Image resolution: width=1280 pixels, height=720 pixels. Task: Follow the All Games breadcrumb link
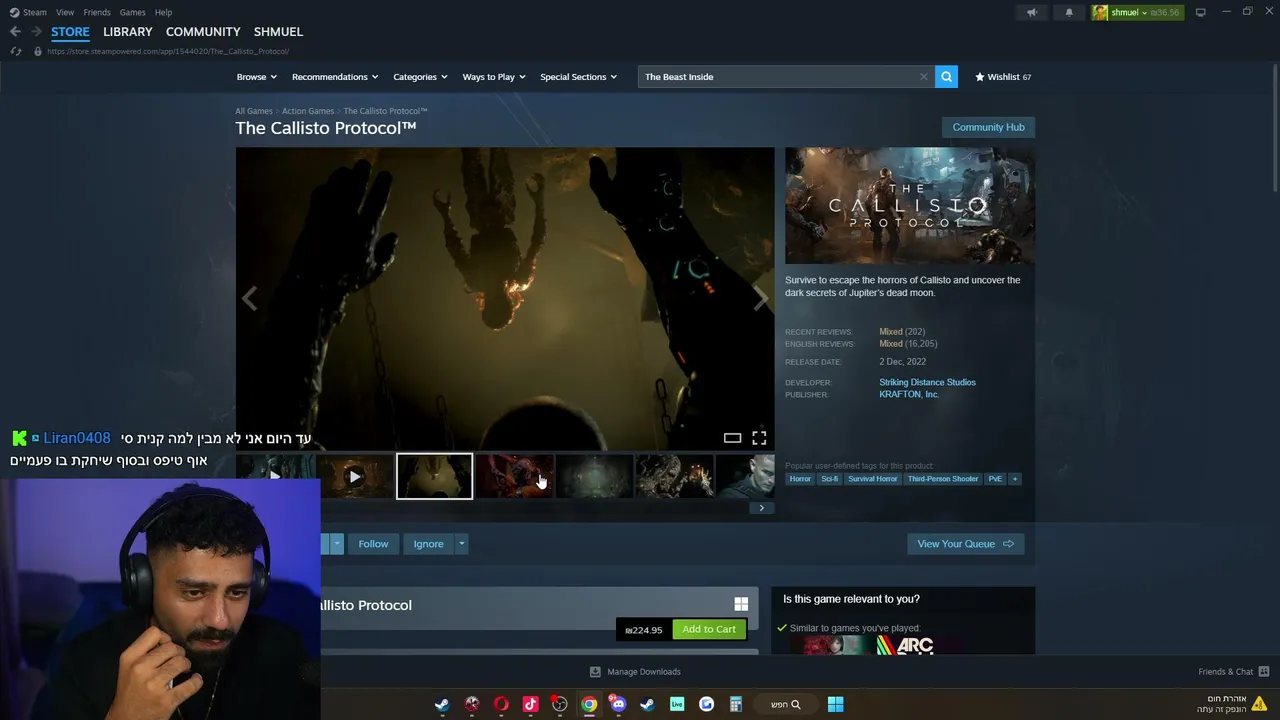(254, 111)
